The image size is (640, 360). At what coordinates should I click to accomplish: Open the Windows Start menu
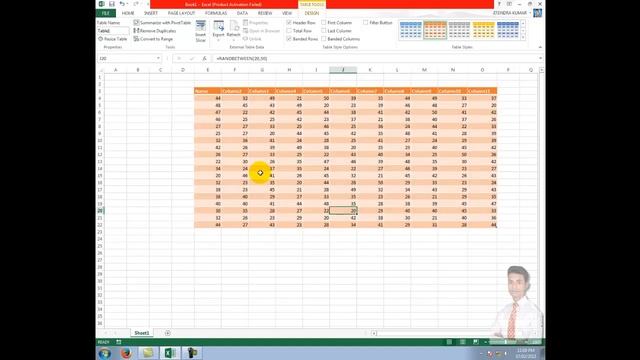tap(105, 353)
